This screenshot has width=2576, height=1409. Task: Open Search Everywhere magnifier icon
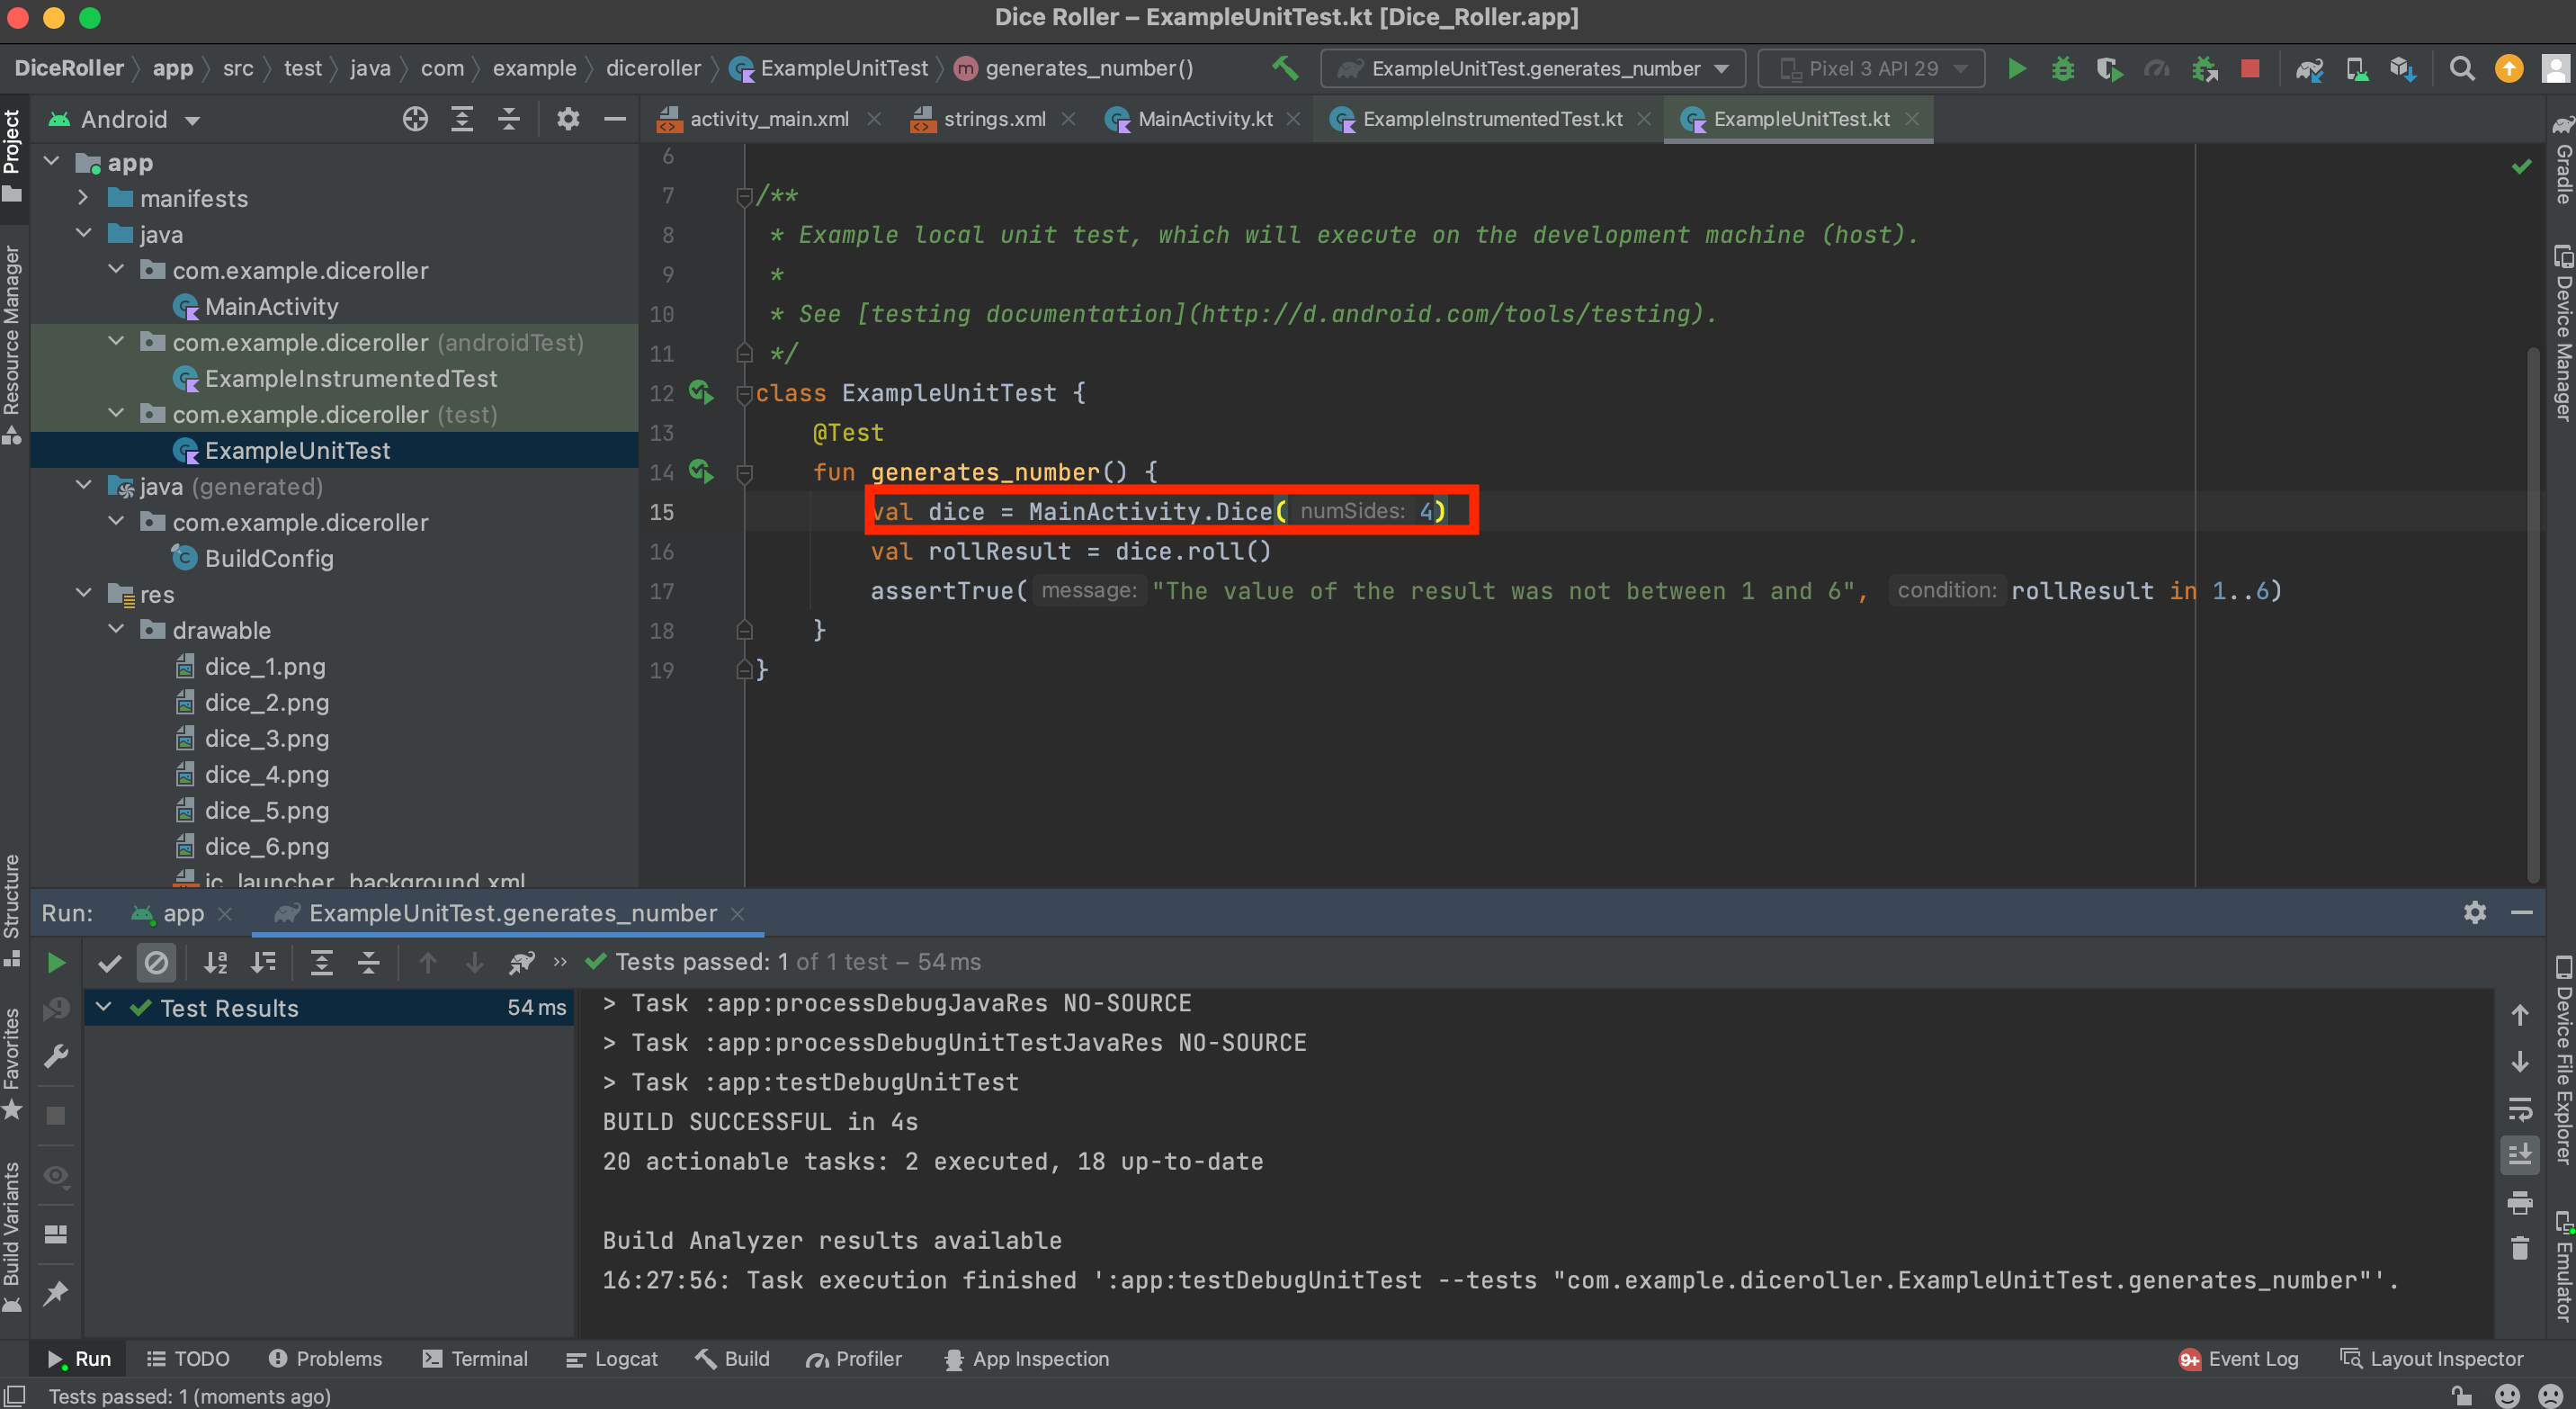click(2462, 68)
